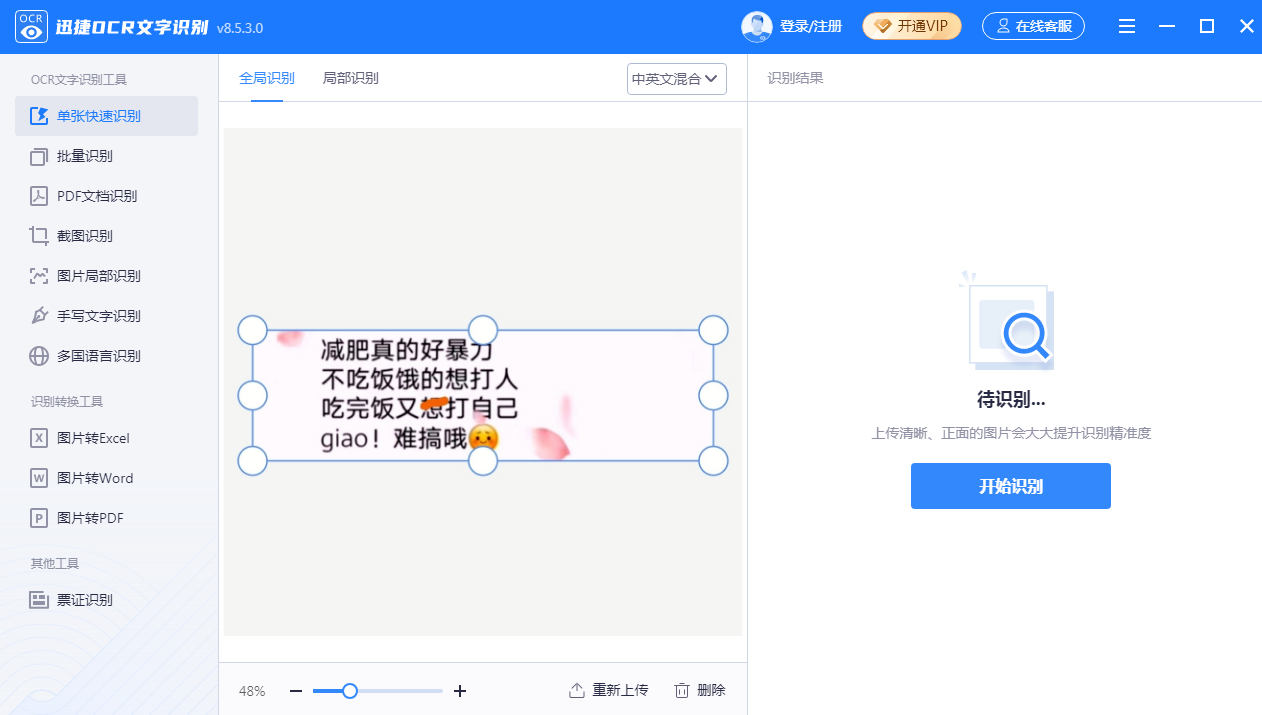Viewport: 1262px width, 715px height.
Task: Open 票证识别 ticket icon
Action: 39,600
